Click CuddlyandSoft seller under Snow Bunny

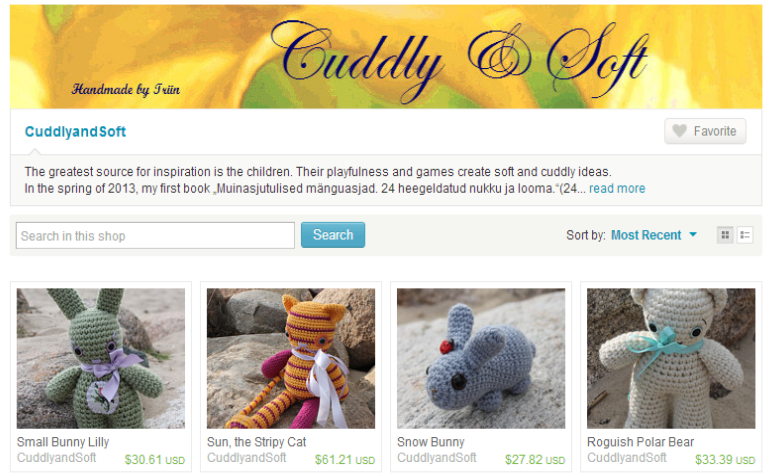coord(437,458)
